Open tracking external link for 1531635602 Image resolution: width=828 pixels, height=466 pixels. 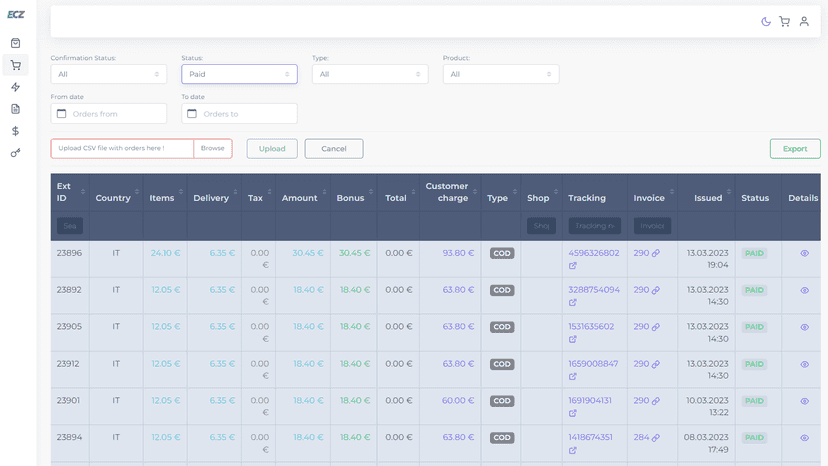572,339
